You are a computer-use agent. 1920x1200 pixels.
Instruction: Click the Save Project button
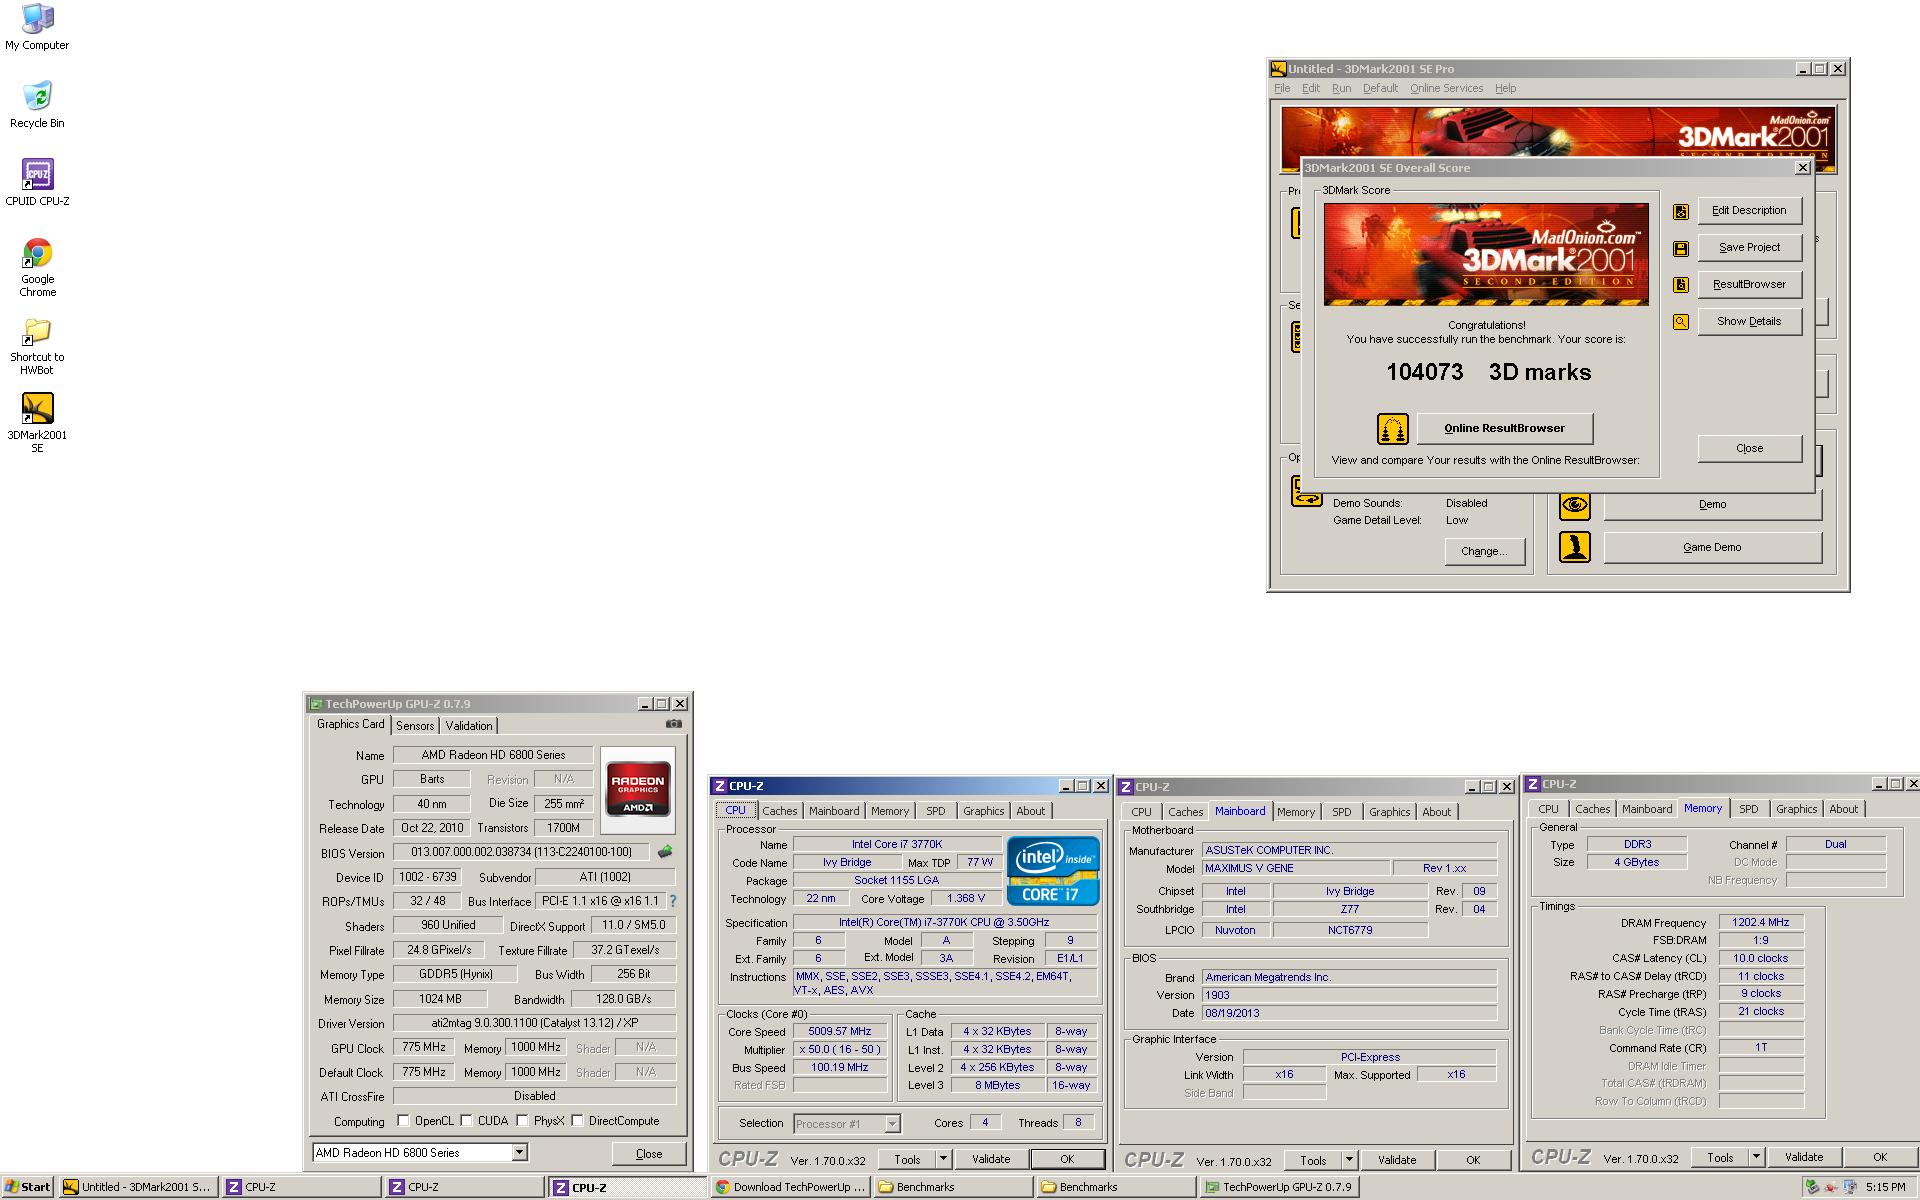pyautogui.click(x=1749, y=247)
